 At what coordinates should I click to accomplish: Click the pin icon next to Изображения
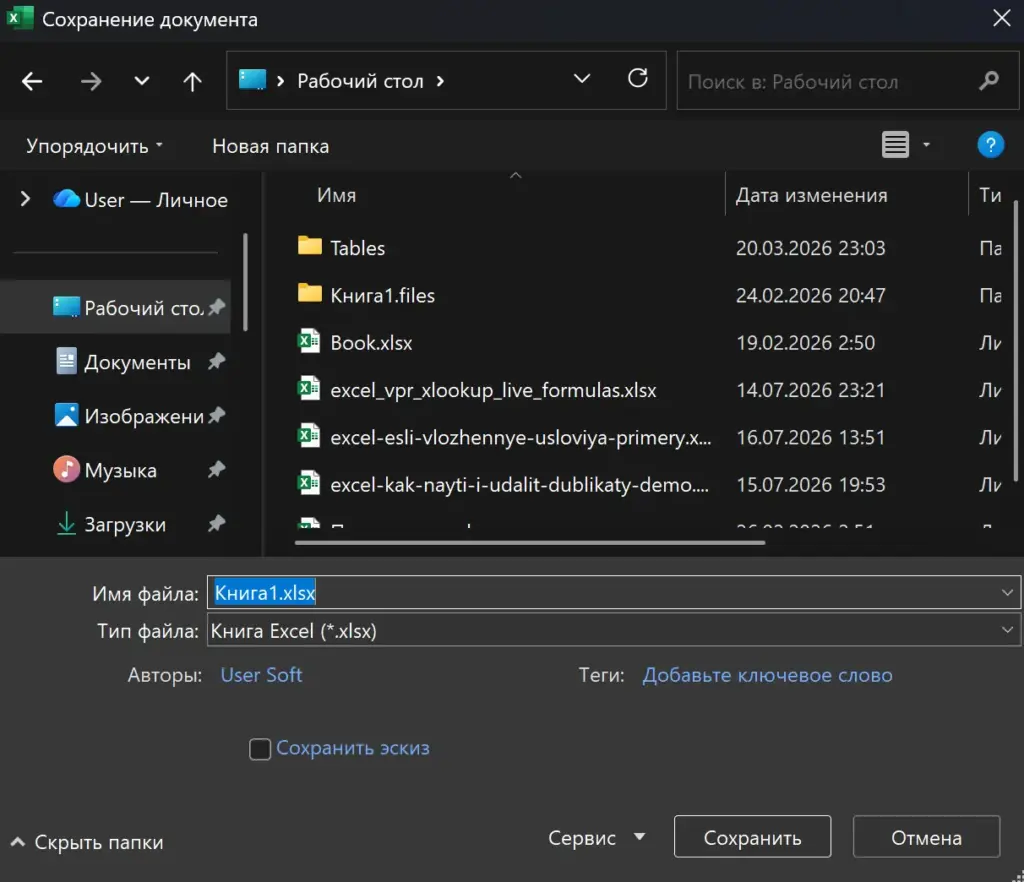tap(216, 415)
